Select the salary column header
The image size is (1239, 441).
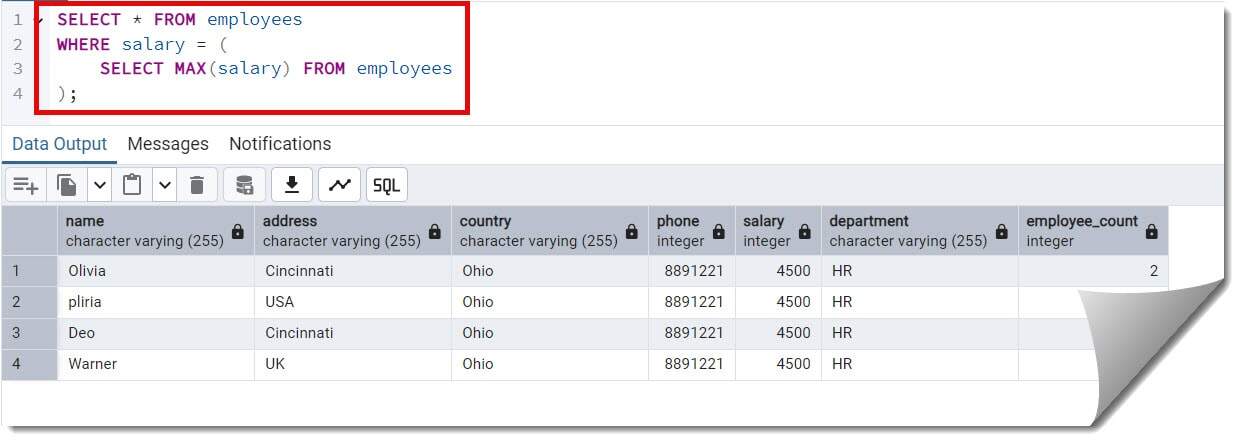[x=778, y=231]
